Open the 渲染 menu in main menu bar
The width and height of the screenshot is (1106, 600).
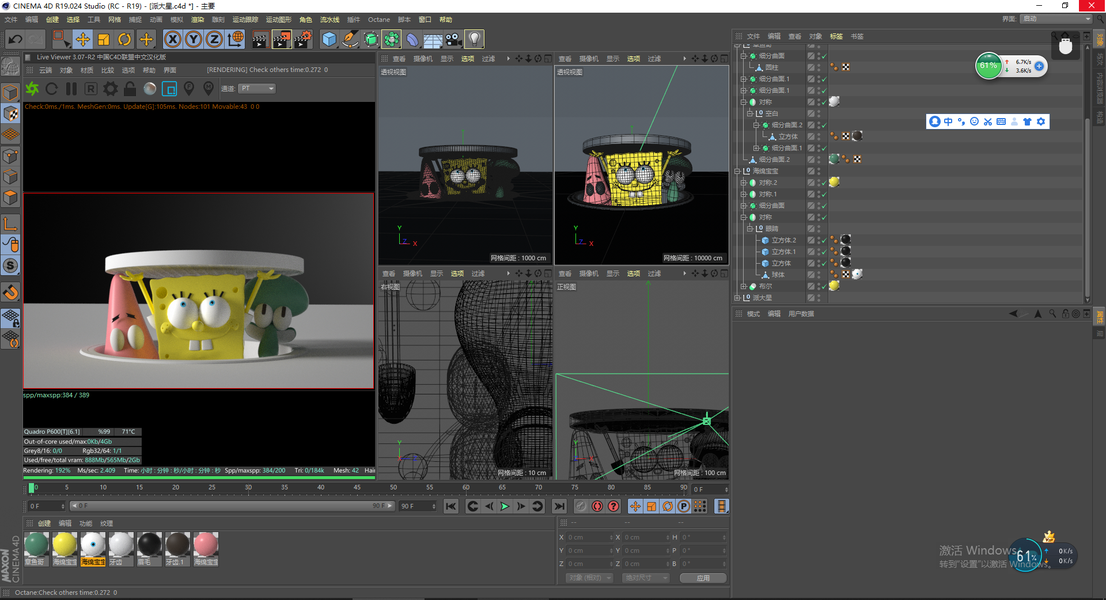coord(198,20)
